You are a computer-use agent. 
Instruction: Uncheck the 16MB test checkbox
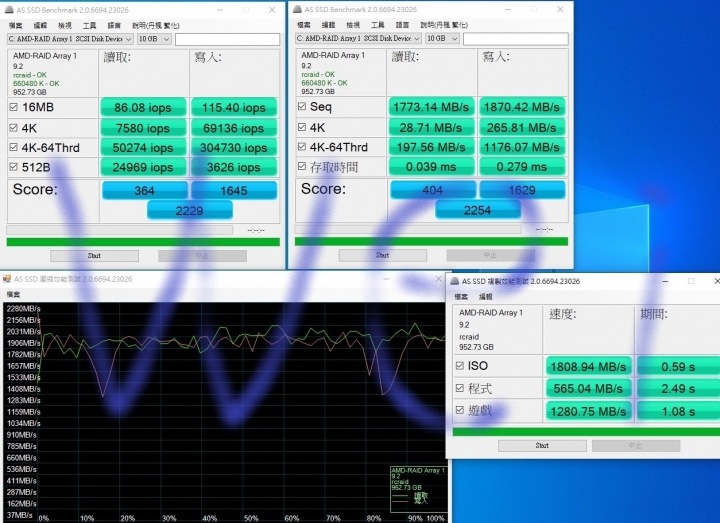click(13, 107)
